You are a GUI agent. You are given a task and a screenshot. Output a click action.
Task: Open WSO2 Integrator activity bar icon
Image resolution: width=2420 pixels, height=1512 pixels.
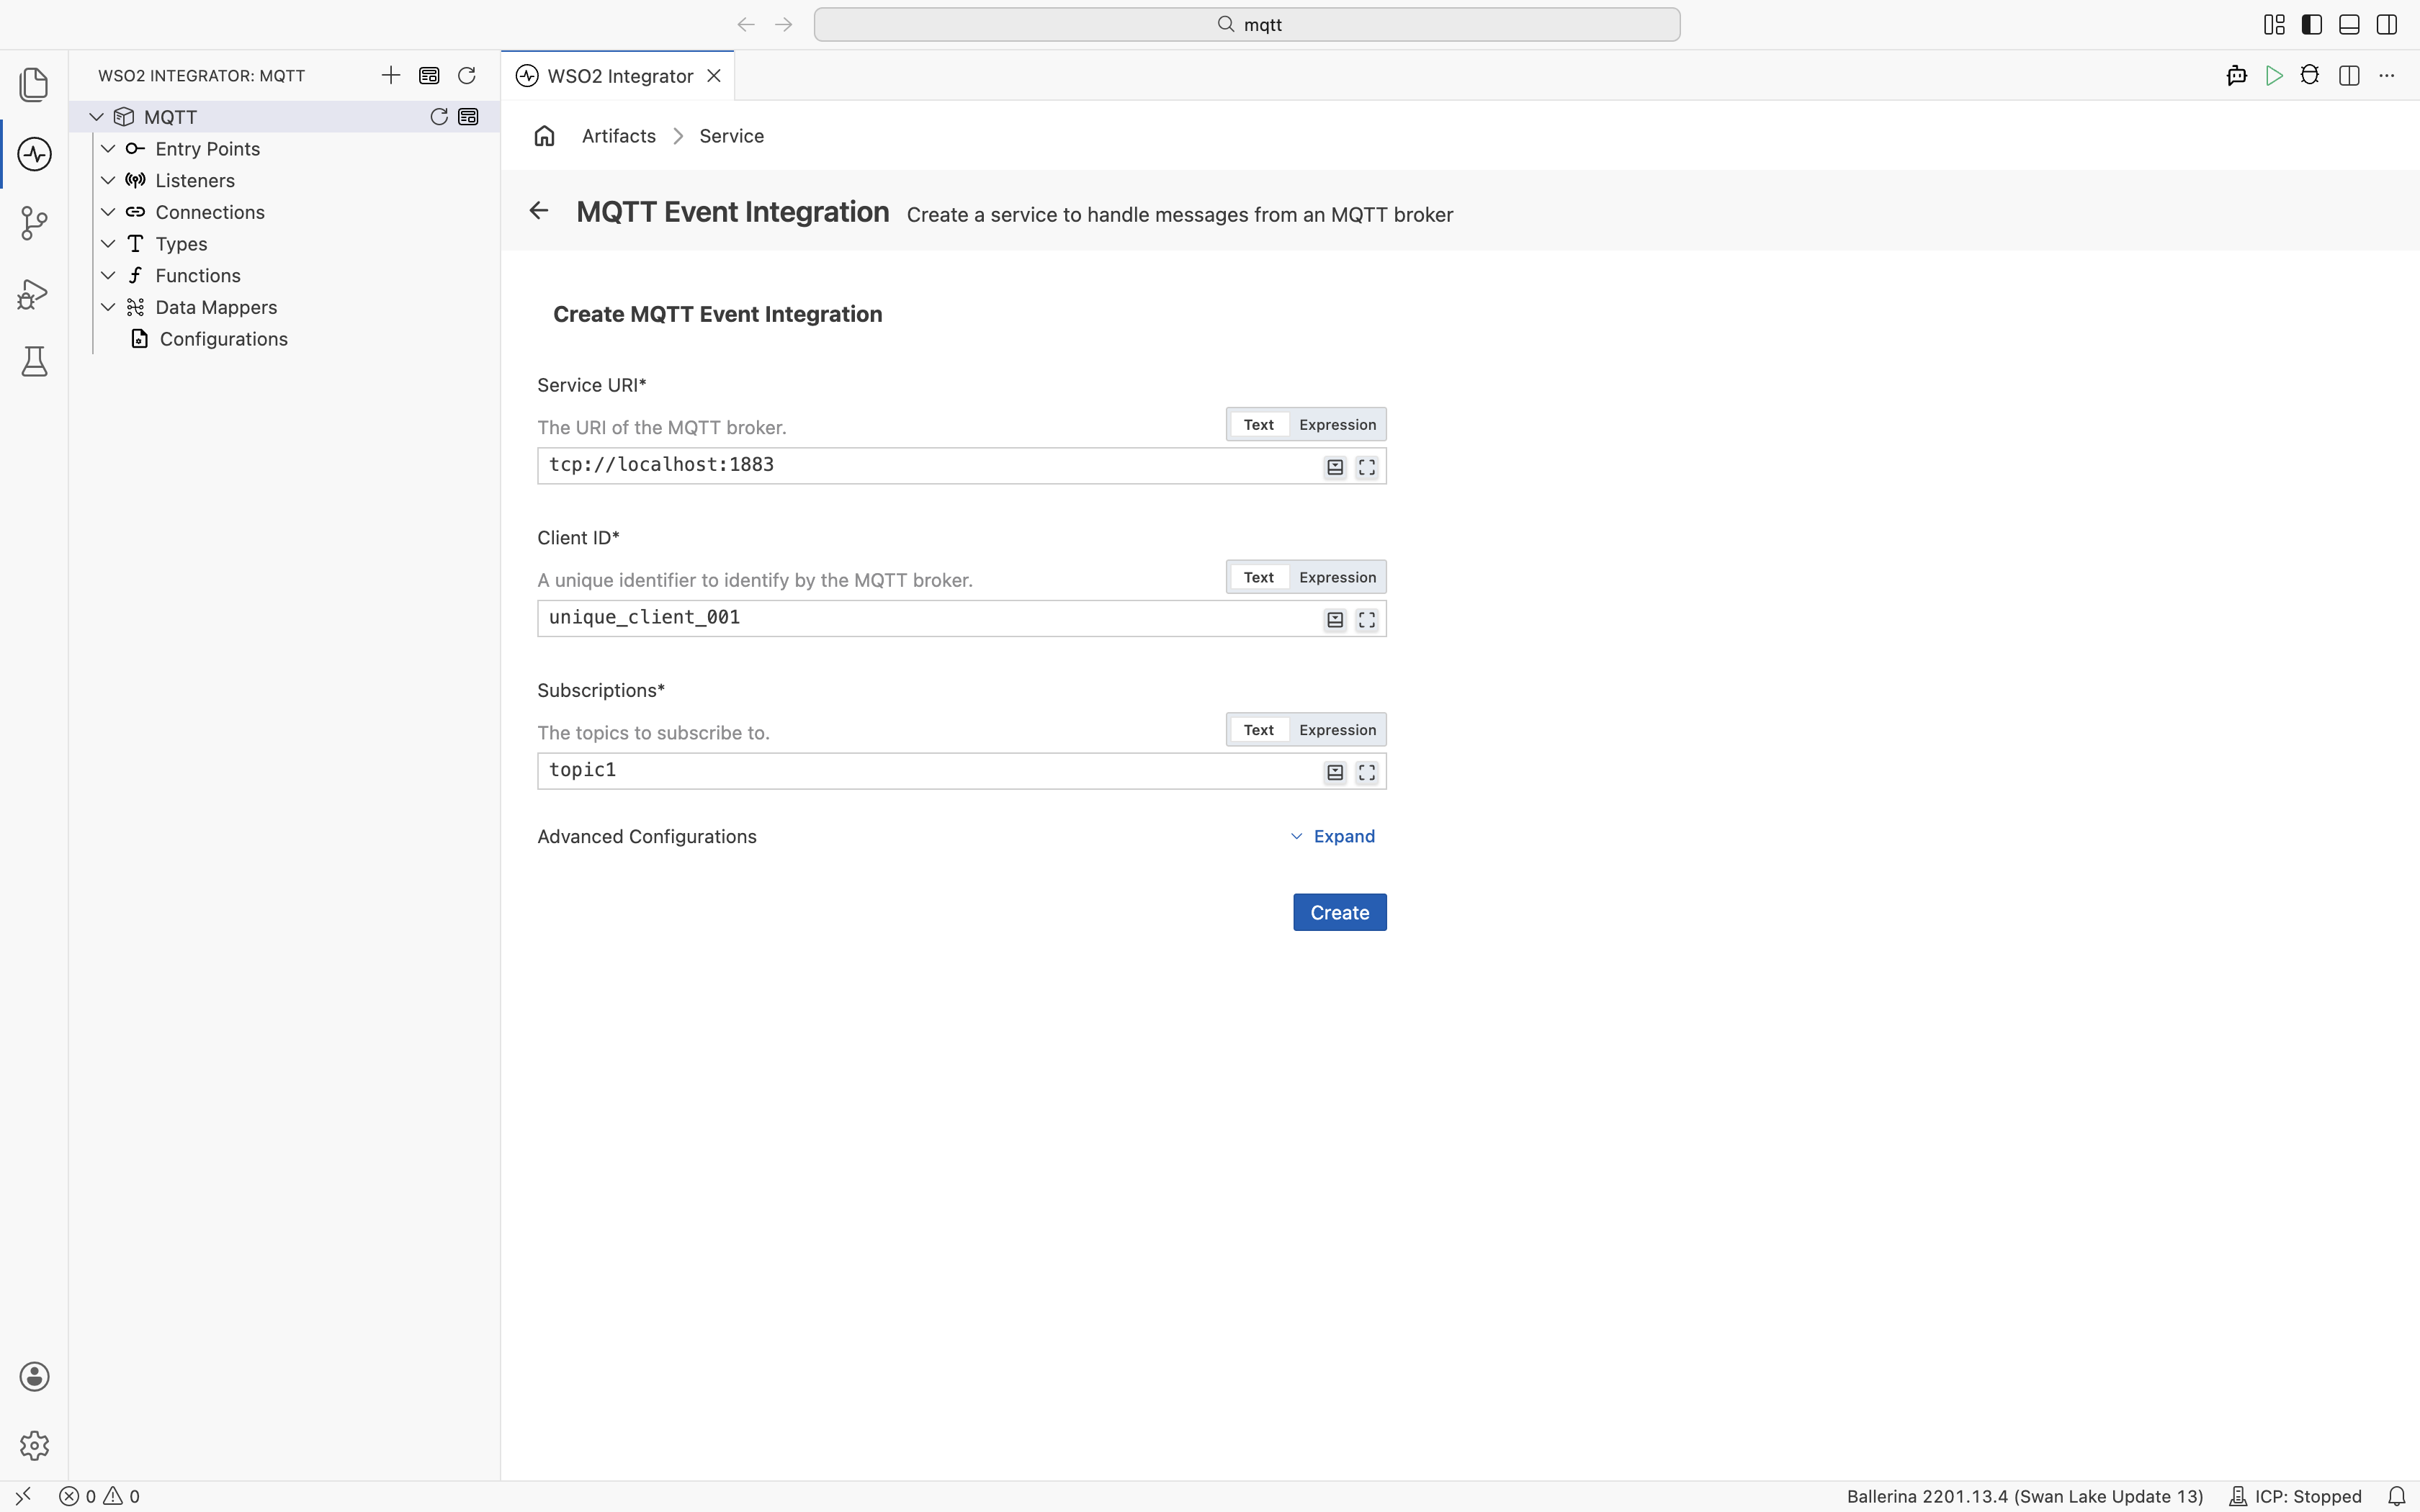click(34, 154)
